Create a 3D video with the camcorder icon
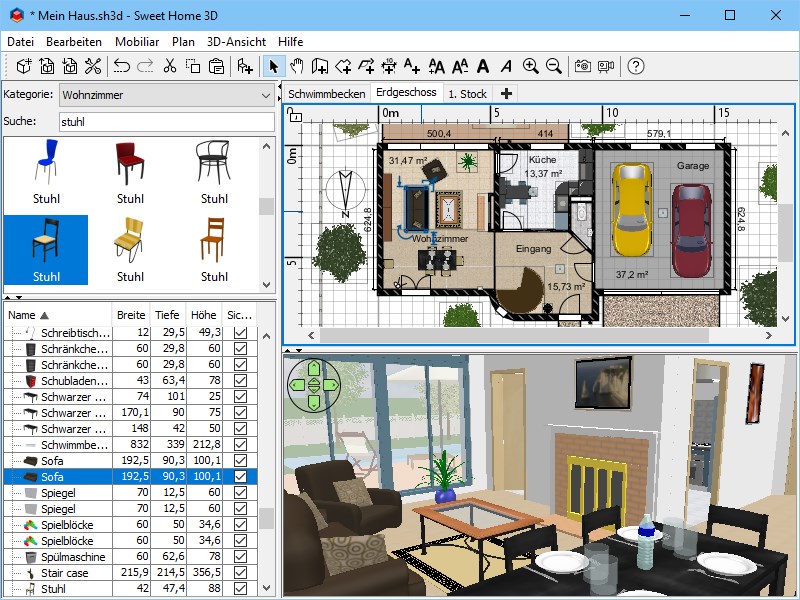Image resolution: width=800 pixels, height=600 pixels. pyautogui.click(x=606, y=66)
